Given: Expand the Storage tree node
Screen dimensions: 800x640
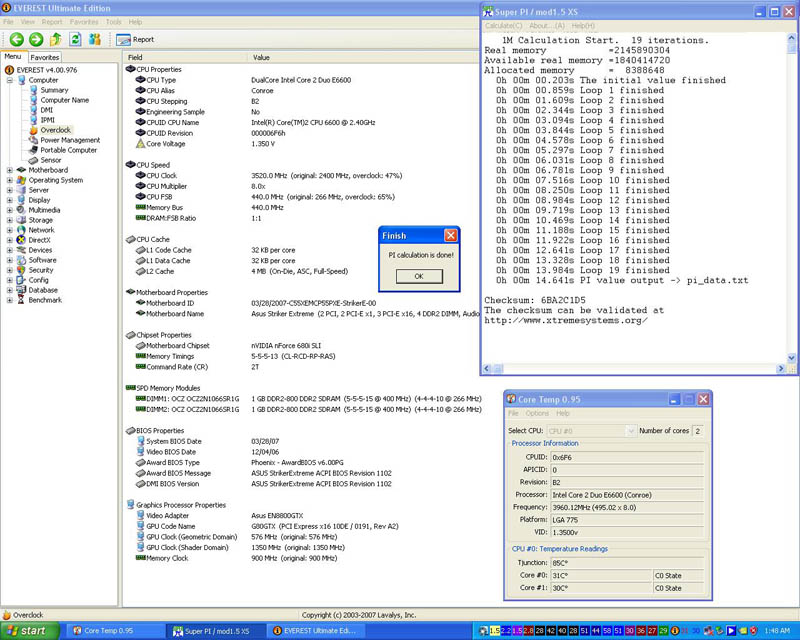Looking at the screenshot, I should [10, 220].
